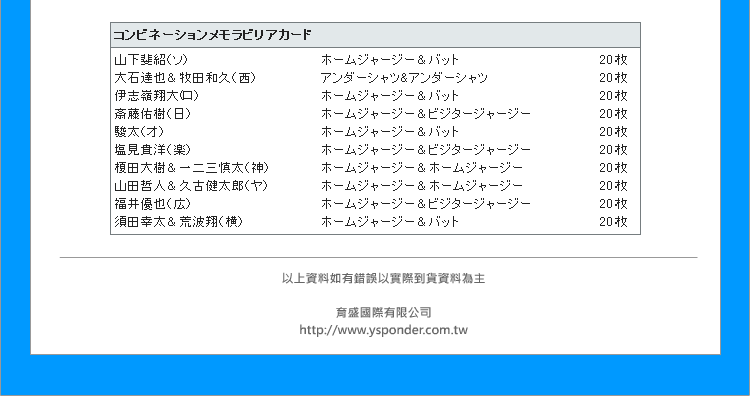750x400 pixels.
Task: Click the コンビネーションメモラビリアカード table header
Action: coord(375,35)
